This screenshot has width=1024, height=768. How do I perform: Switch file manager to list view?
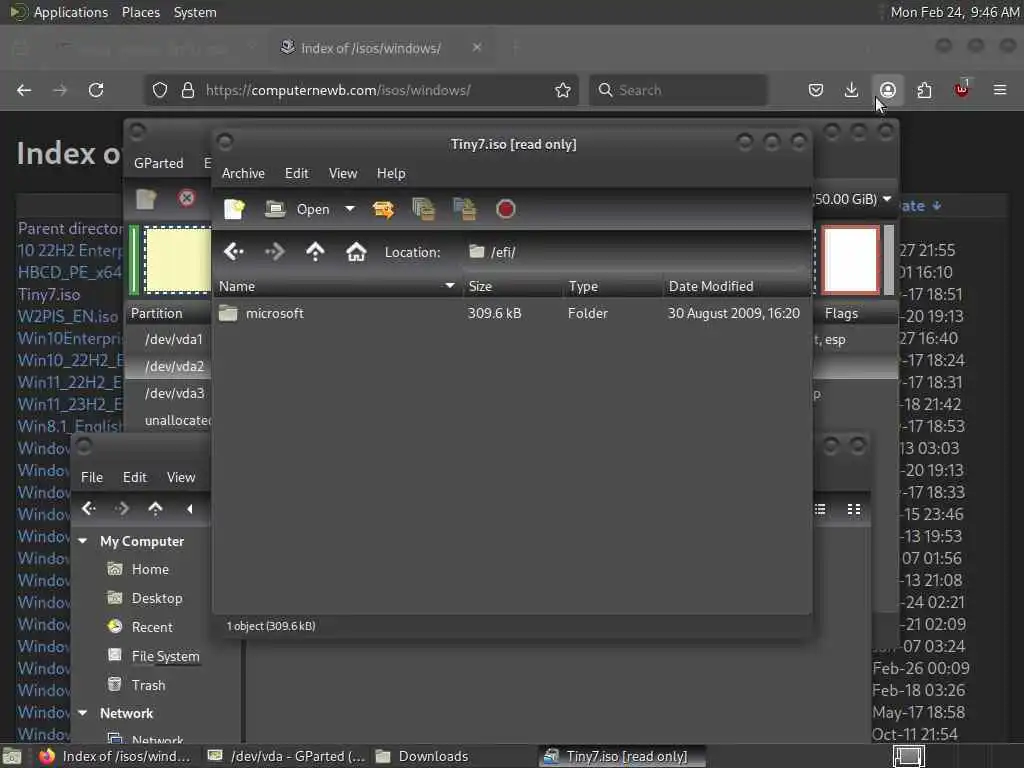820,509
